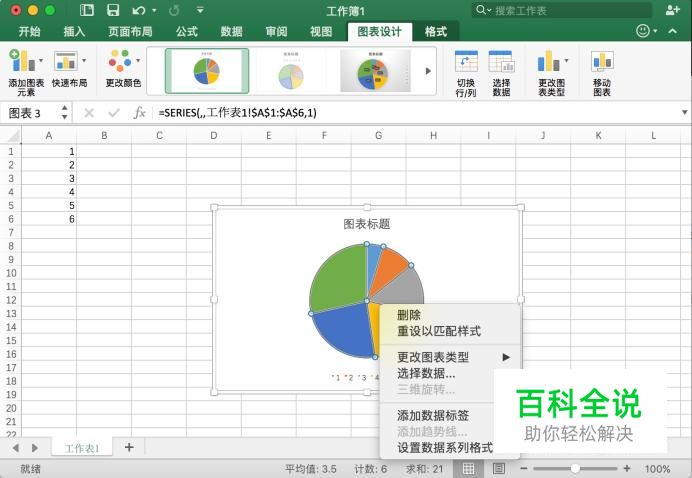Screen dimensions: 692x478
Task: Open the Formulas (公式) tab
Action: click(x=187, y=31)
